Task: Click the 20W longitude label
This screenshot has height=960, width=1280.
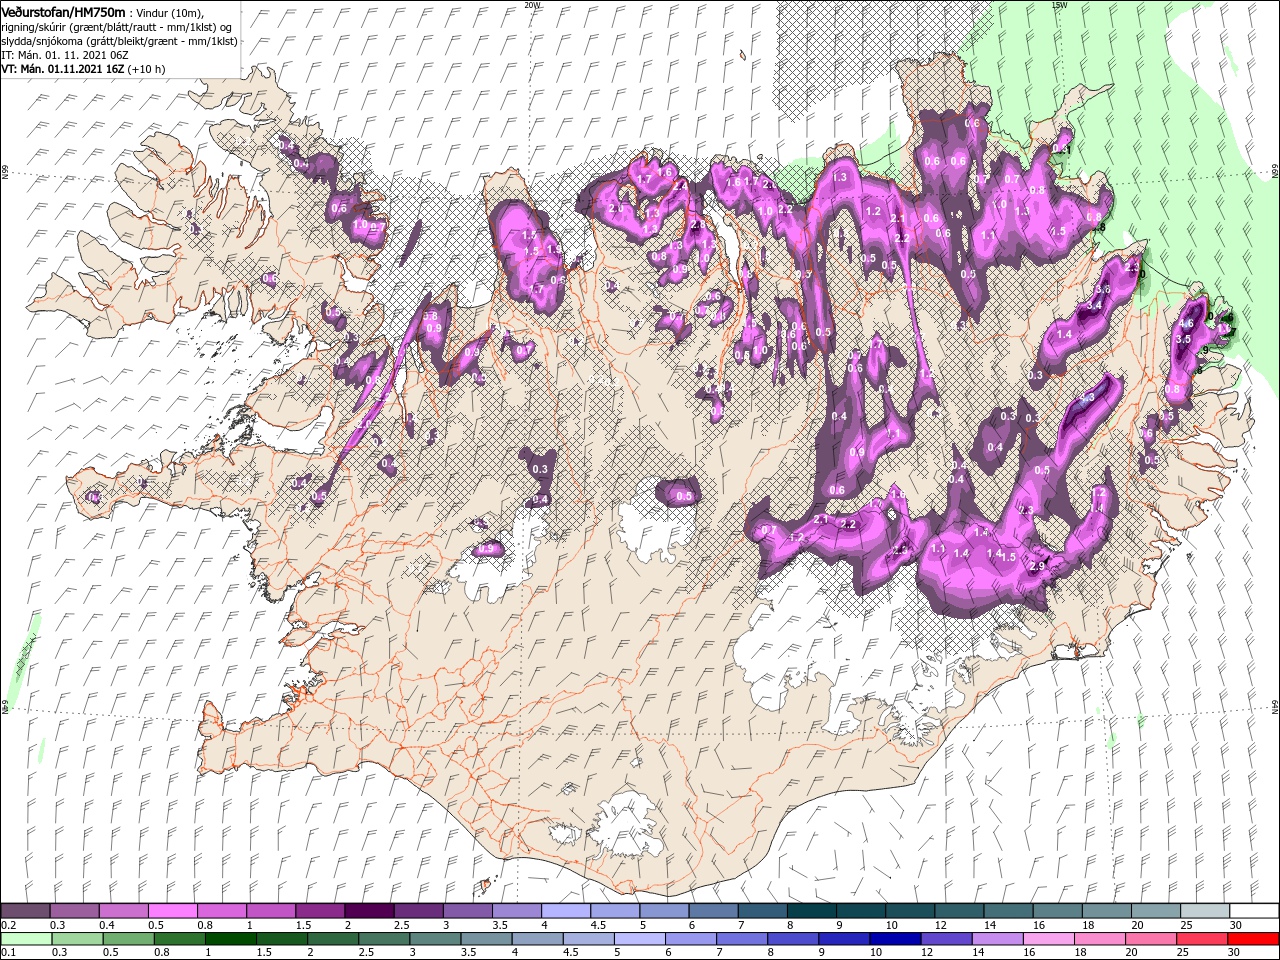Action: pyautogui.click(x=532, y=4)
